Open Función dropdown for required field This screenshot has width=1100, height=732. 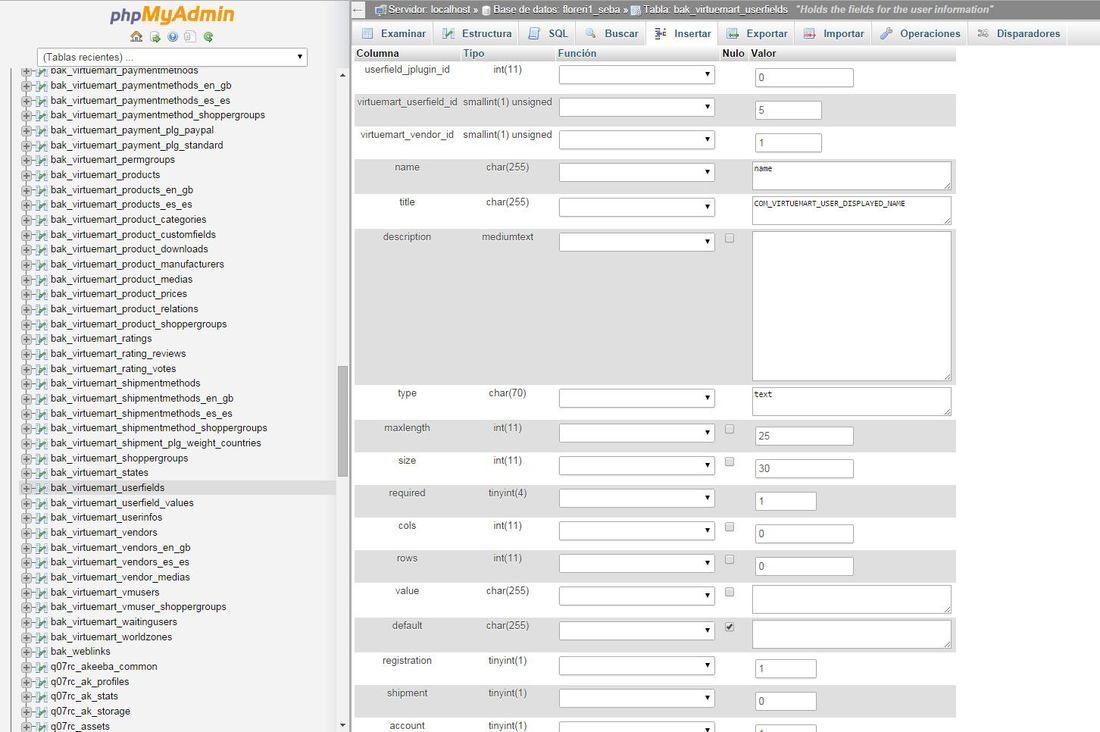click(x=637, y=498)
